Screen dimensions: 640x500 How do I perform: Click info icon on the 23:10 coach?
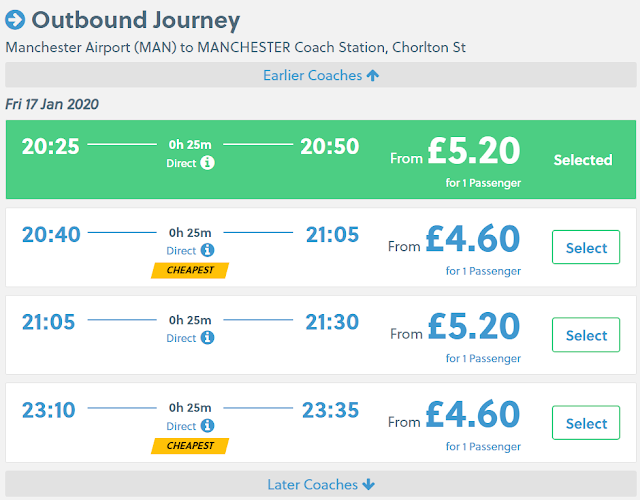[x=207, y=426]
